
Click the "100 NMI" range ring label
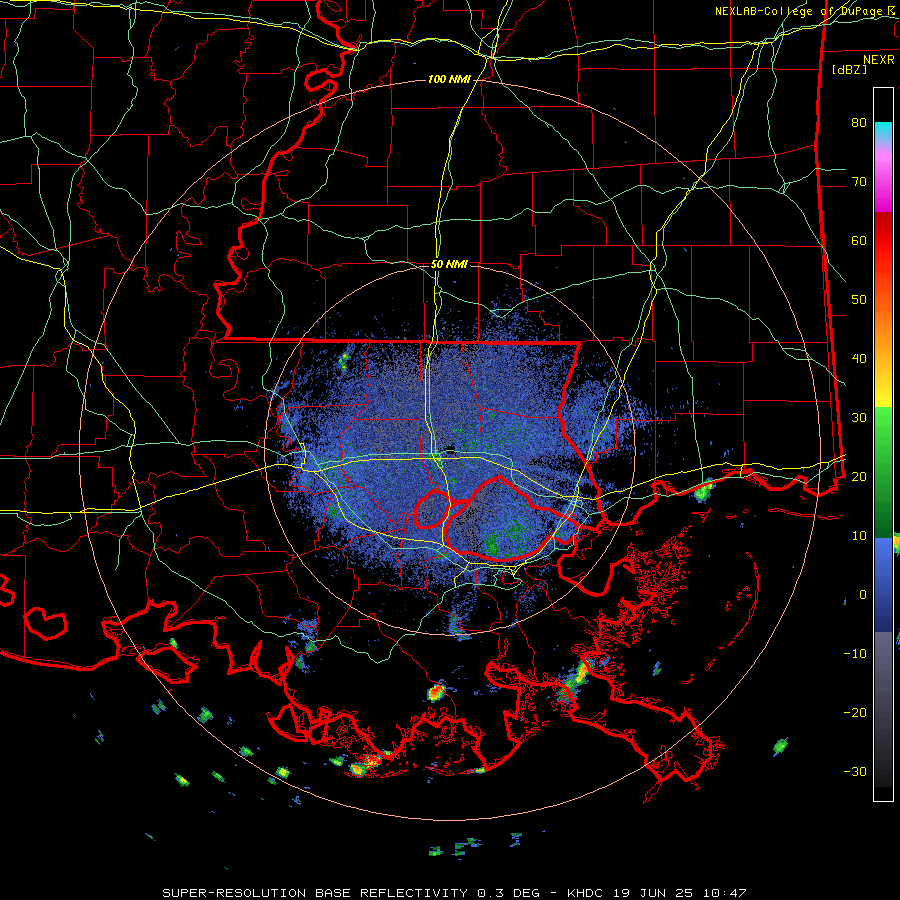click(x=449, y=79)
